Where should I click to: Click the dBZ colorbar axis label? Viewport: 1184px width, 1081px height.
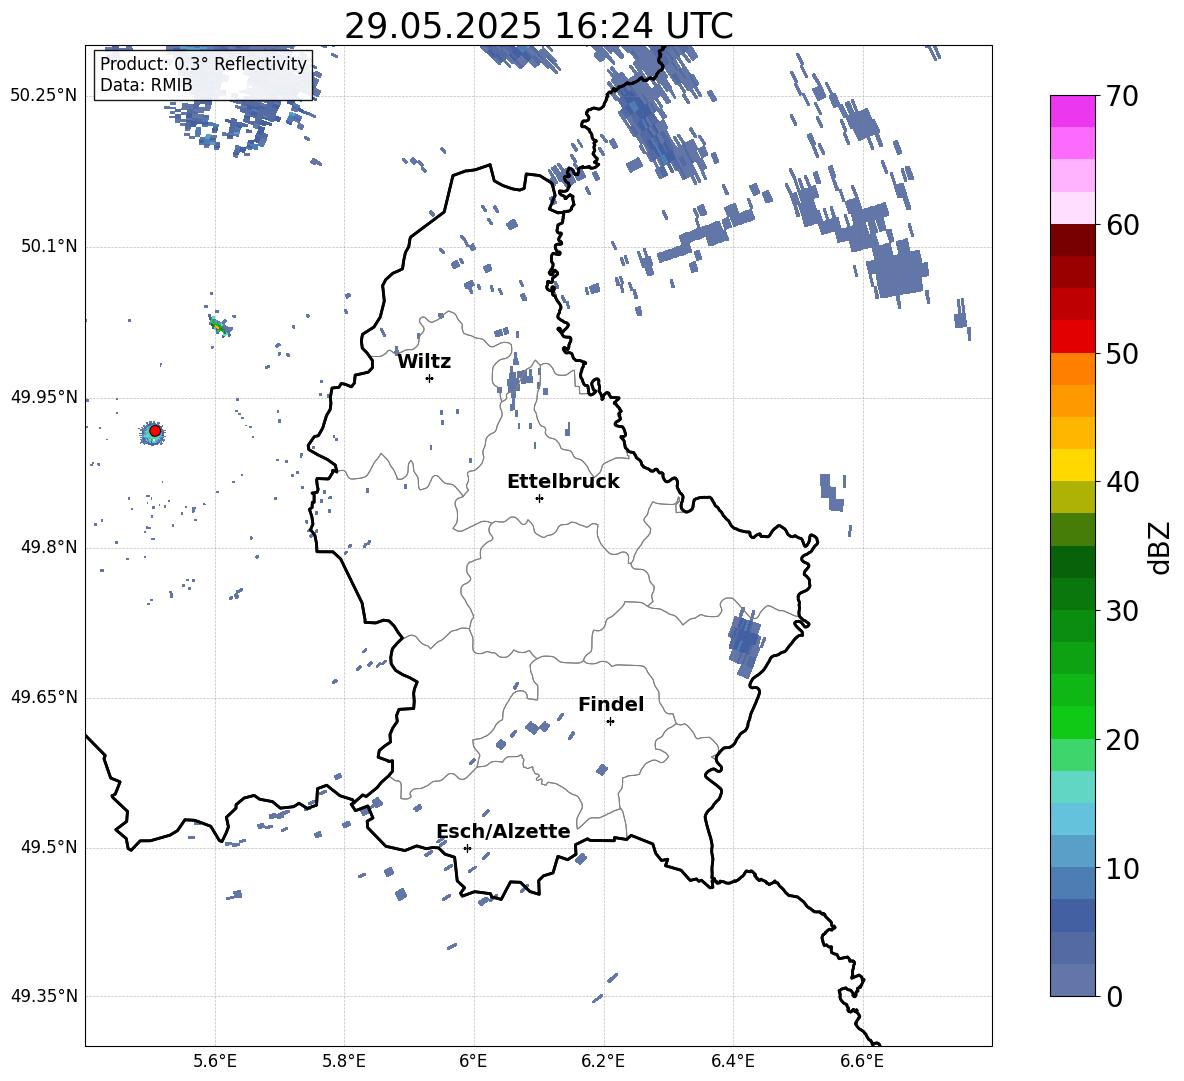[x=1159, y=547]
